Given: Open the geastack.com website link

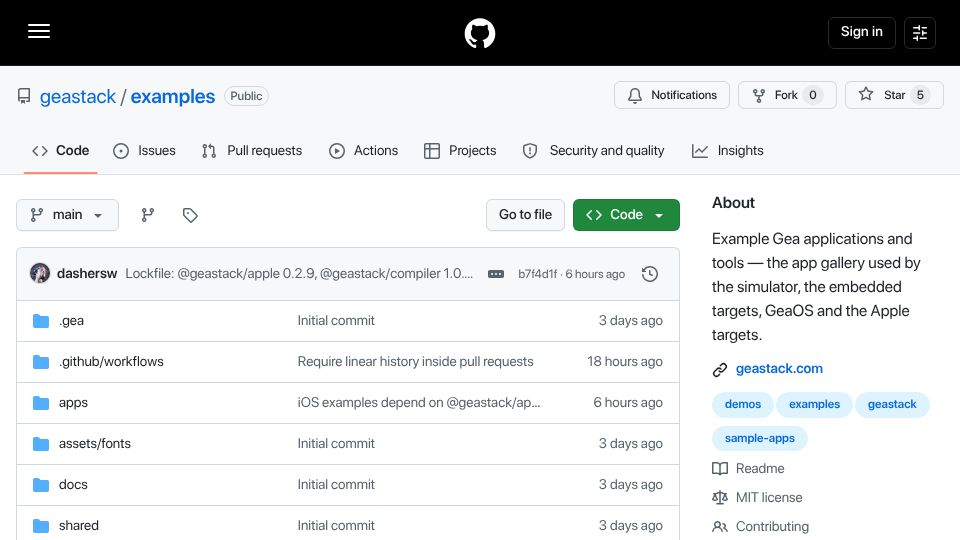Looking at the screenshot, I should pyautogui.click(x=779, y=369).
